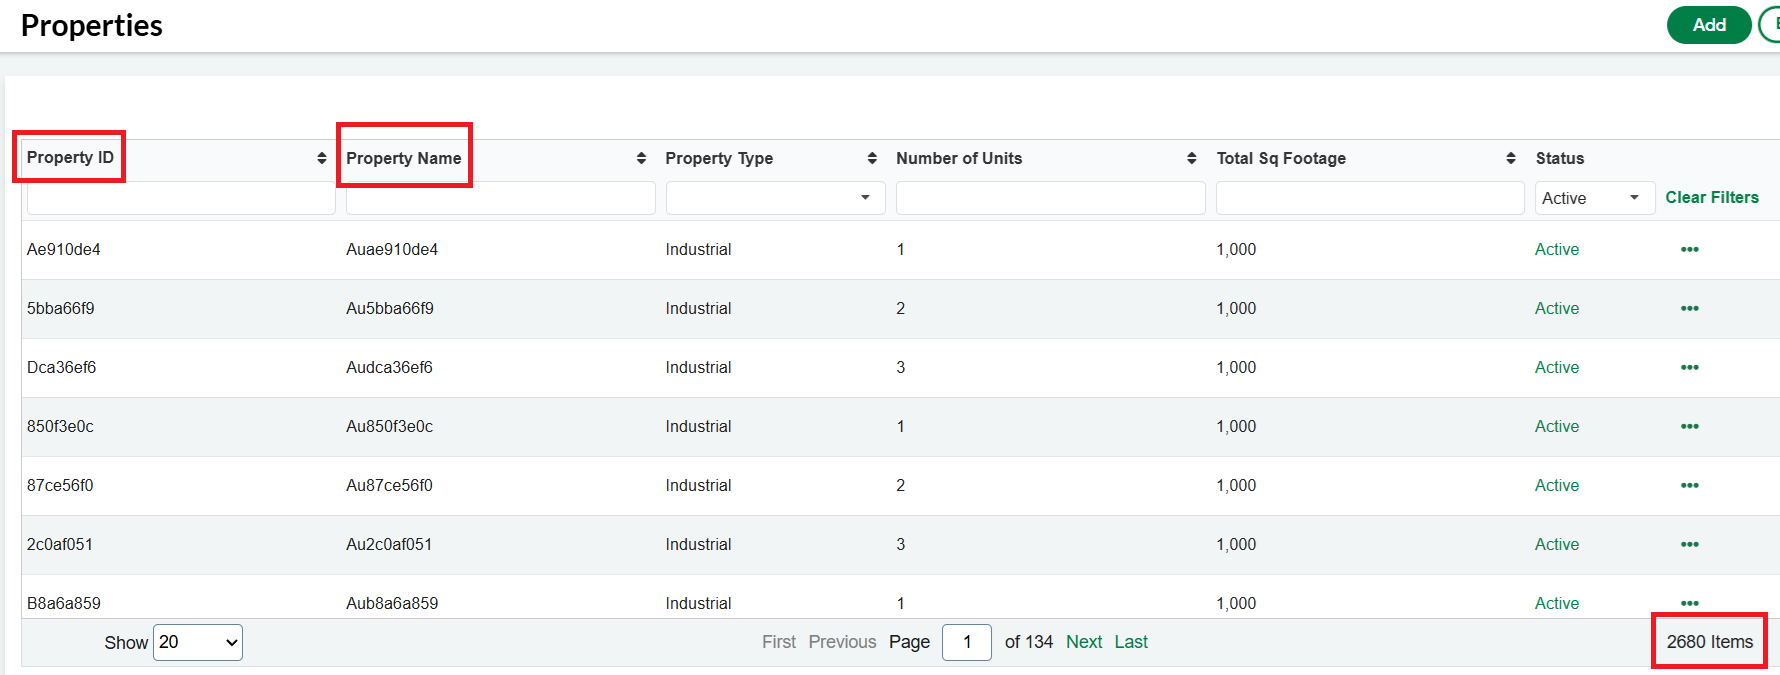Click property name Au850f3e0c

[x=389, y=426]
